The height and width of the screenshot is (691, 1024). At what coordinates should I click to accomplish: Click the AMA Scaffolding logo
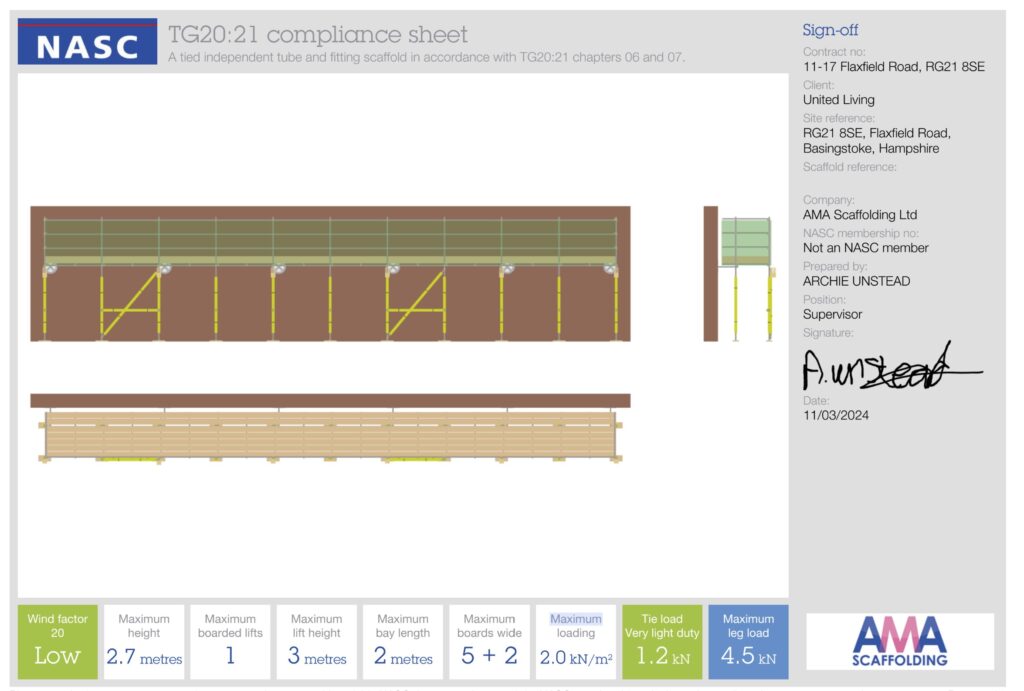point(900,641)
